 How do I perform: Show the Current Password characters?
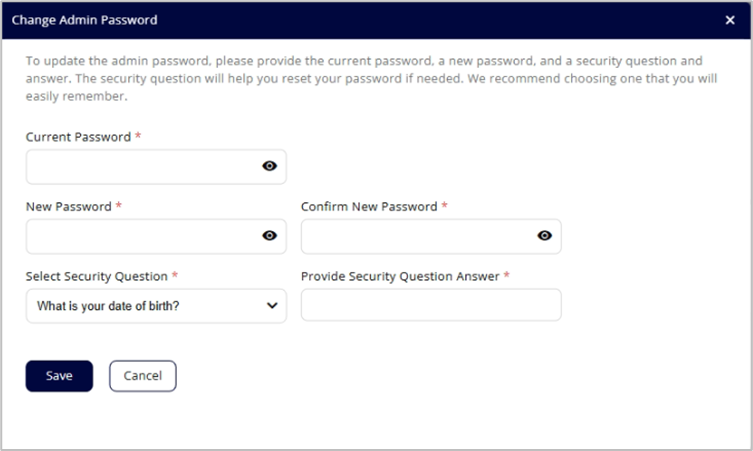point(269,167)
